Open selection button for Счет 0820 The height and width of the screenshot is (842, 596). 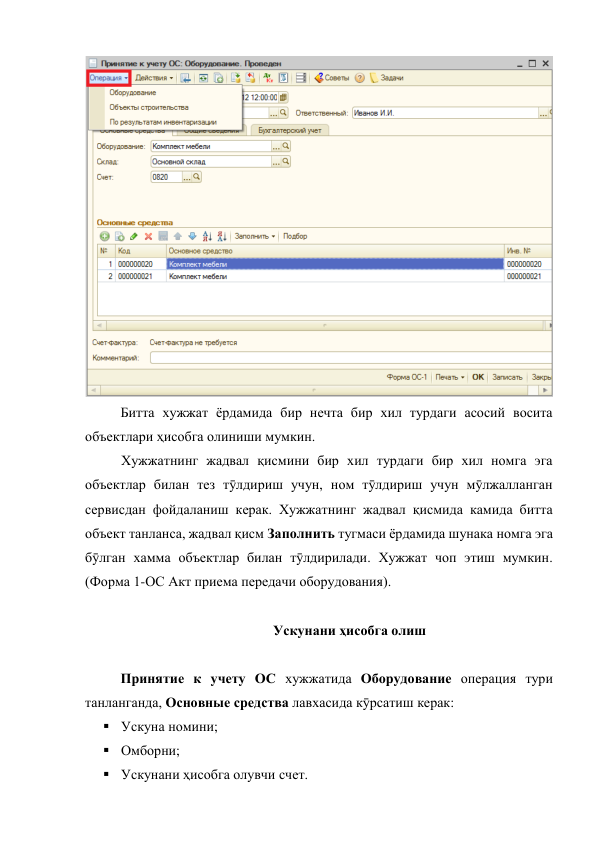click(x=187, y=177)
